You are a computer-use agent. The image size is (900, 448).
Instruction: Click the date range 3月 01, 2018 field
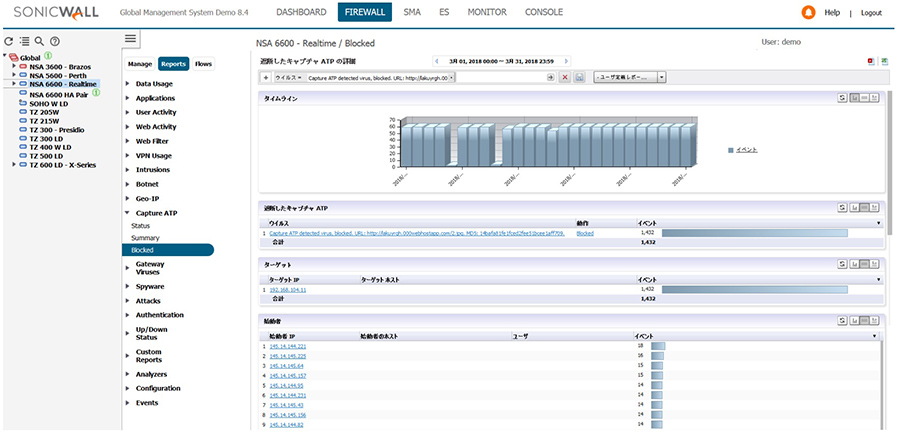click(x=502, y=61)
